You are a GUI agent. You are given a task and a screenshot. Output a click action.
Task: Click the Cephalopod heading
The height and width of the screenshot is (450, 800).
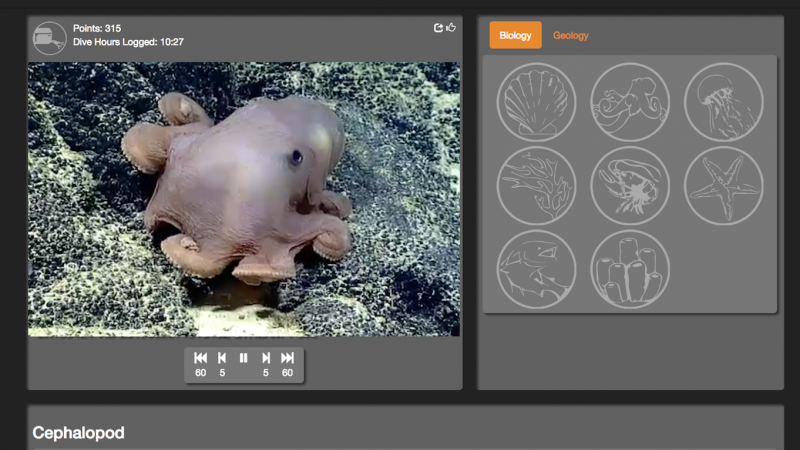(78, 433)
